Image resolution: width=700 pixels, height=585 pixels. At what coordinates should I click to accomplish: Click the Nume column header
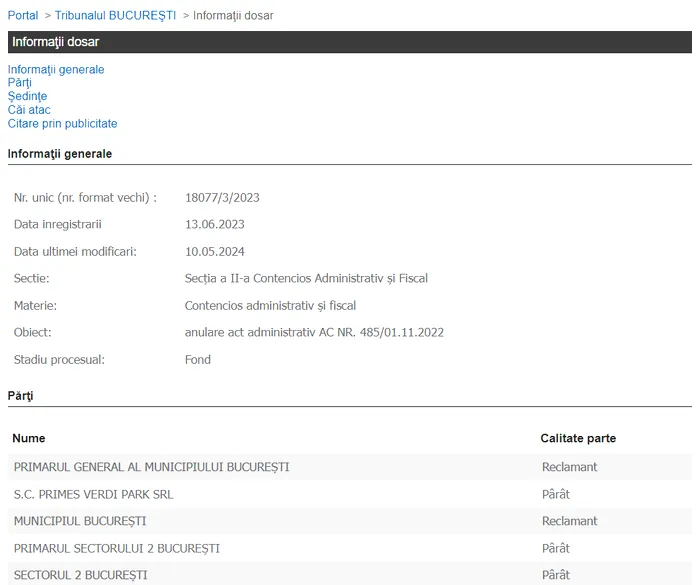pos(29,439)
